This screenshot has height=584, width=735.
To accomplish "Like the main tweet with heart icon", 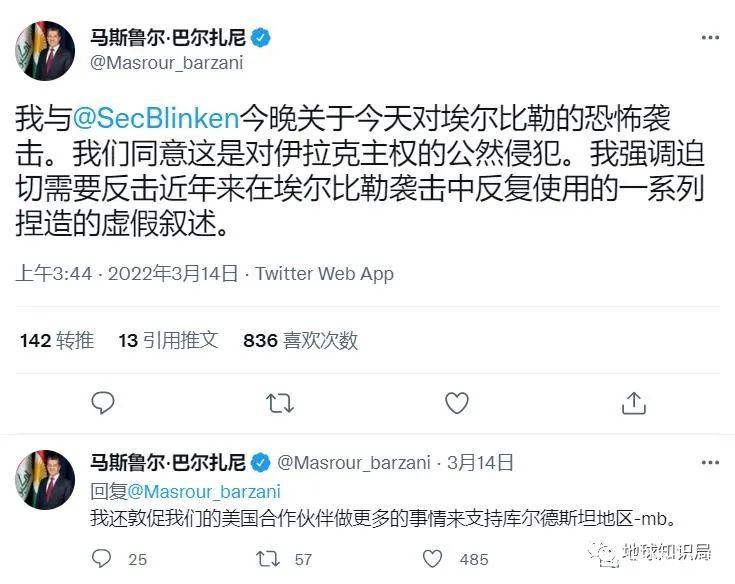I will [x=457, y=402].
